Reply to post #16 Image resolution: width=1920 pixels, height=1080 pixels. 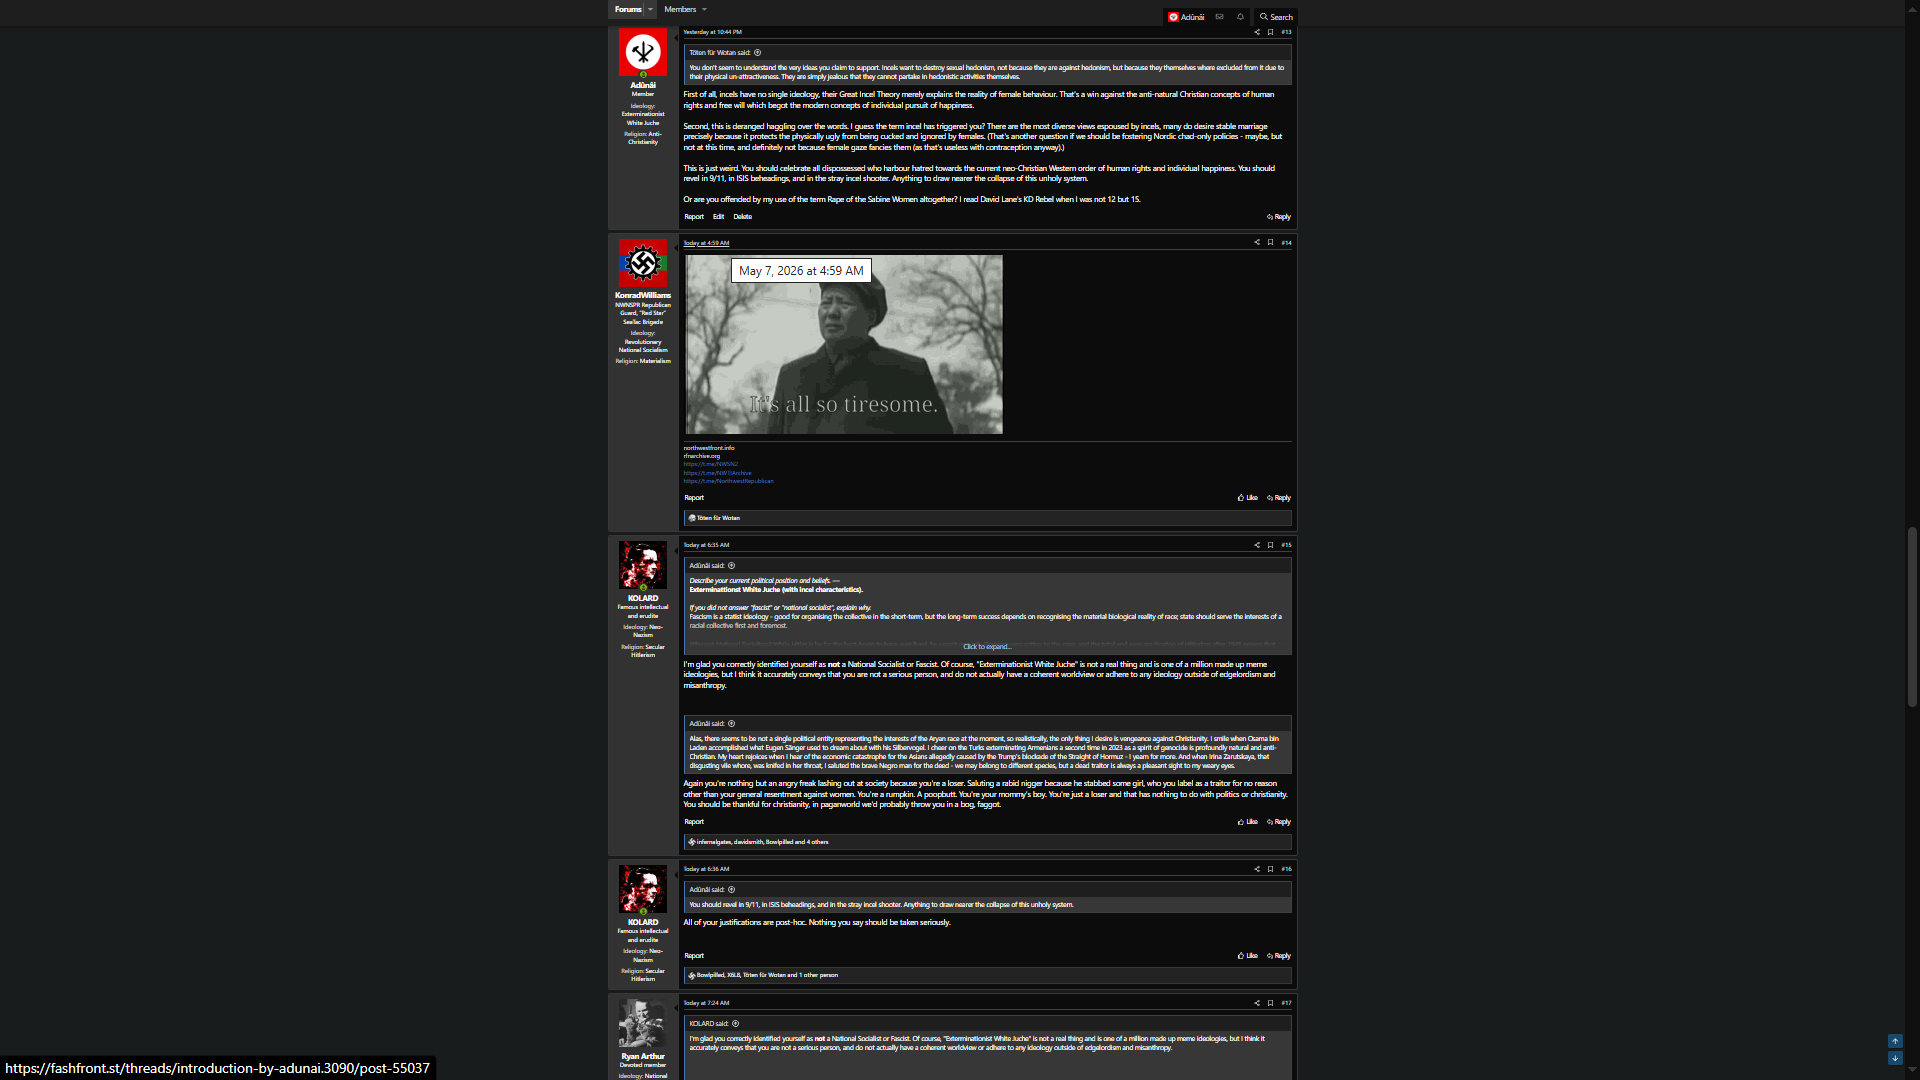tap(1279, 956)
